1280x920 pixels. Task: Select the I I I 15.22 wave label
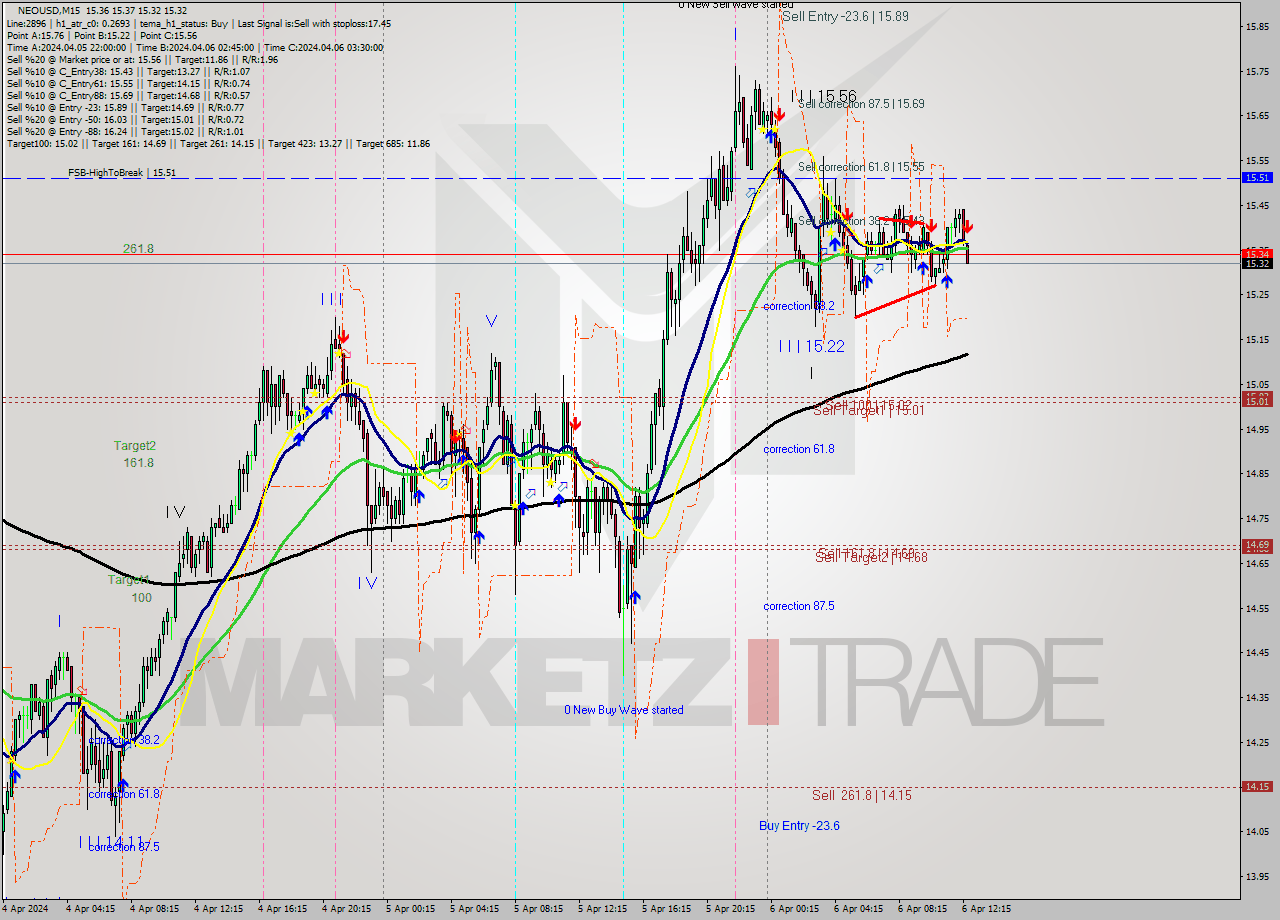coord(812,346)
